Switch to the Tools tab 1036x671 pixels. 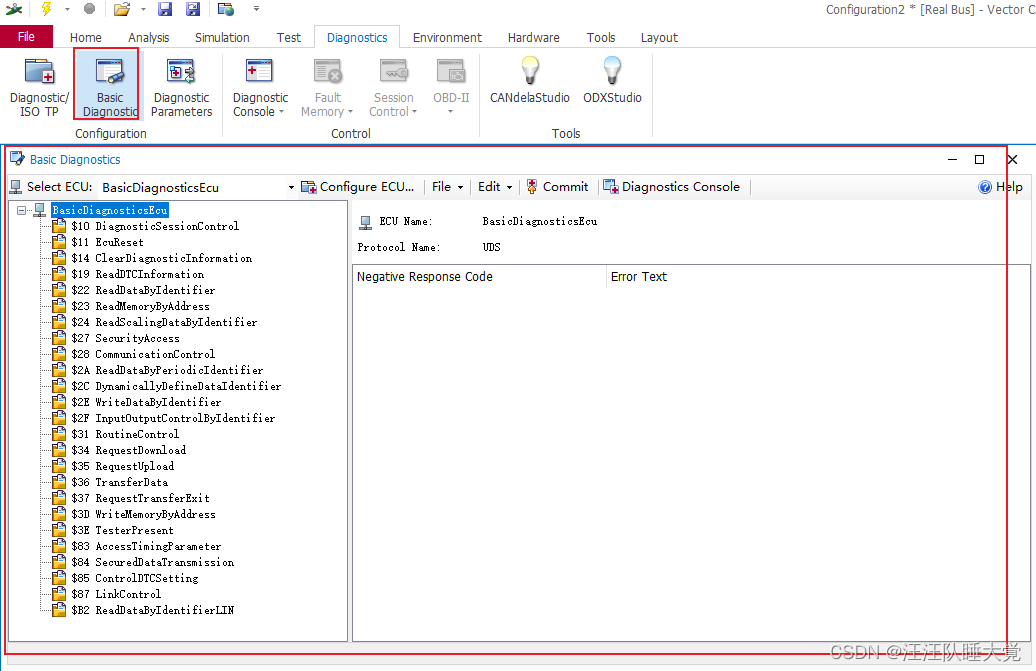(601, 38)
